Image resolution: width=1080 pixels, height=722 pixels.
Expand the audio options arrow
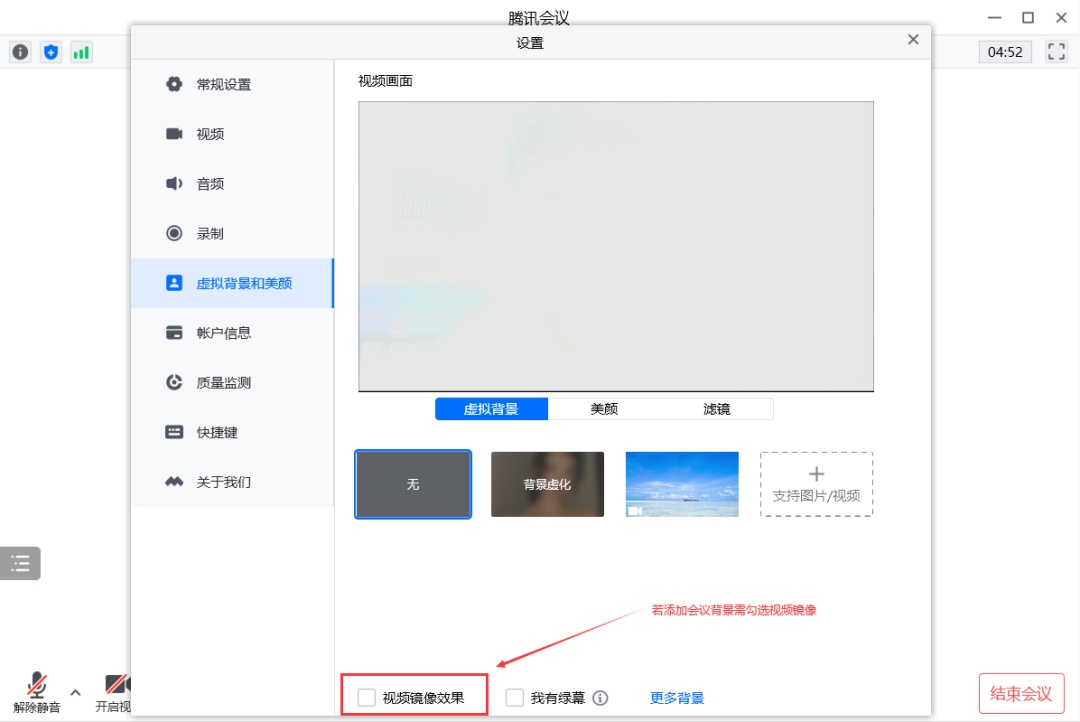75,691
